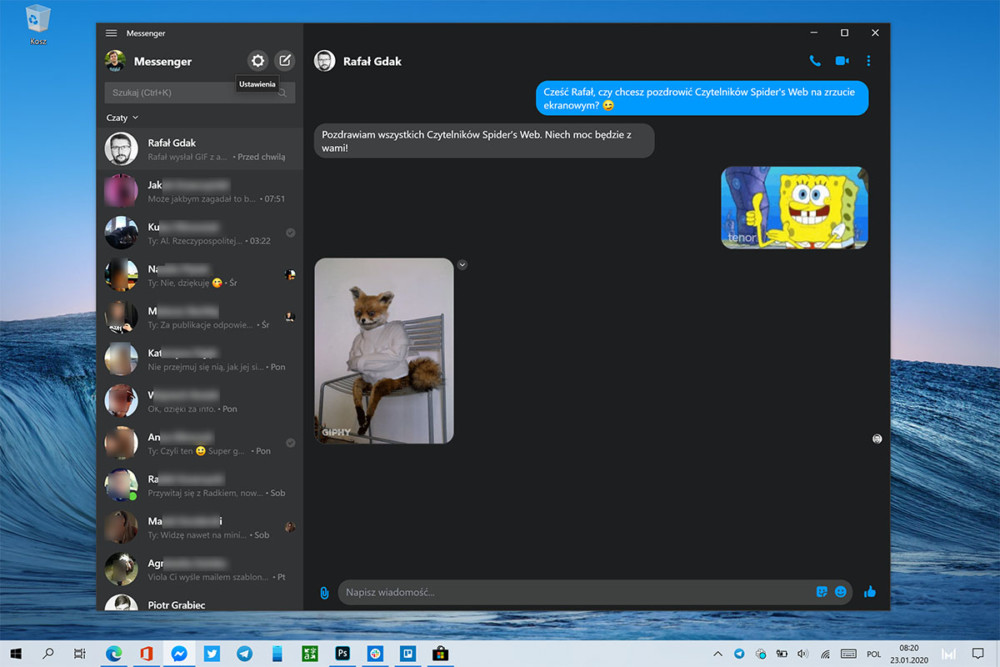Open the chat starting with 'Ku'
The width and height of the screenshot is (1000, 667).
pos(200,233)
